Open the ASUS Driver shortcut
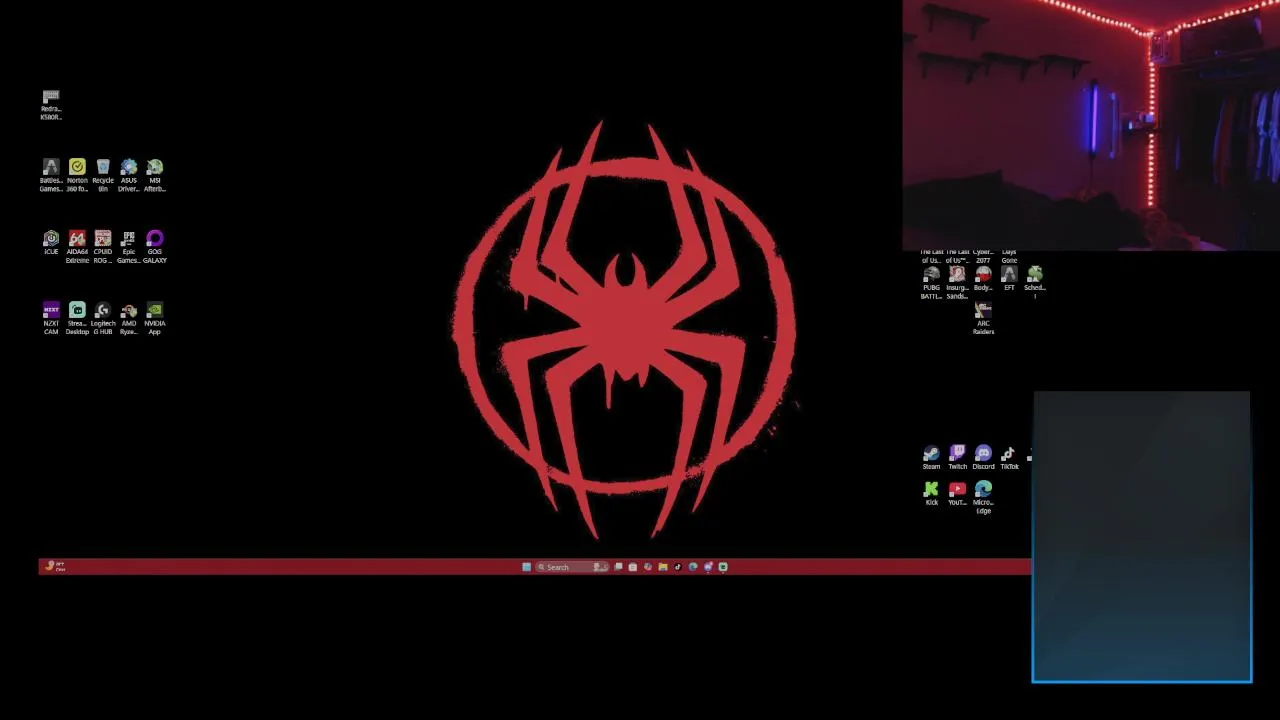Image resolution: width=1280 pixels, height=720 pixels. (129, 175)
